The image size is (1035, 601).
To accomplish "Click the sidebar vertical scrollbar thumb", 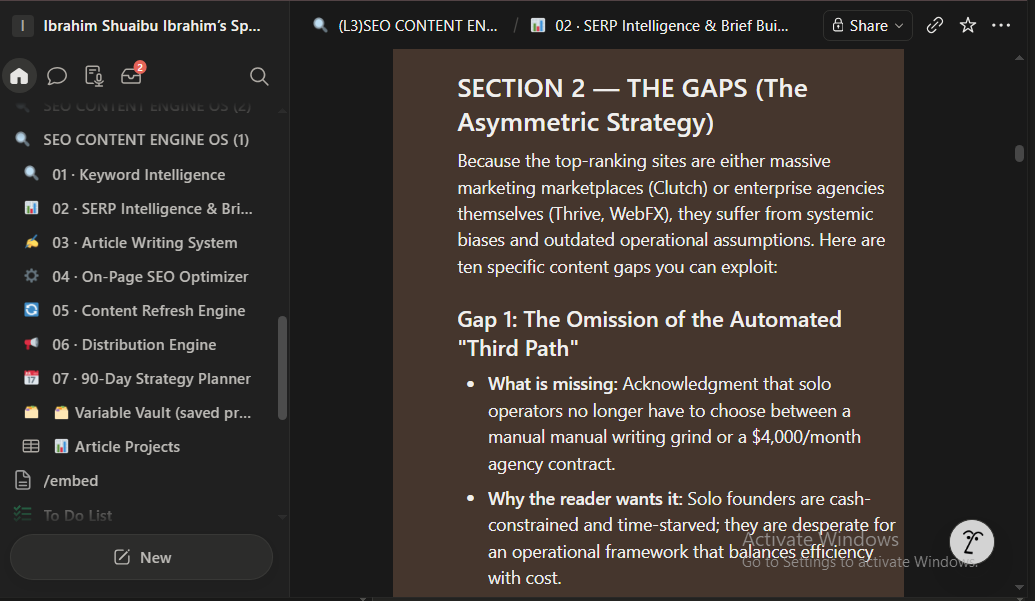I will pos(283,368).
